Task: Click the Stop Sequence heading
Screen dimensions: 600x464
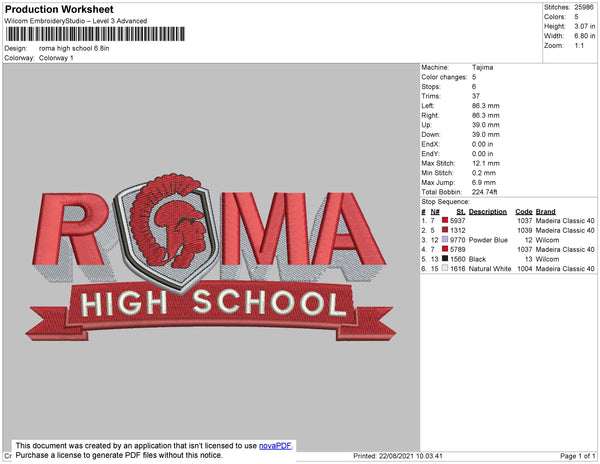Action: point(445,202)
